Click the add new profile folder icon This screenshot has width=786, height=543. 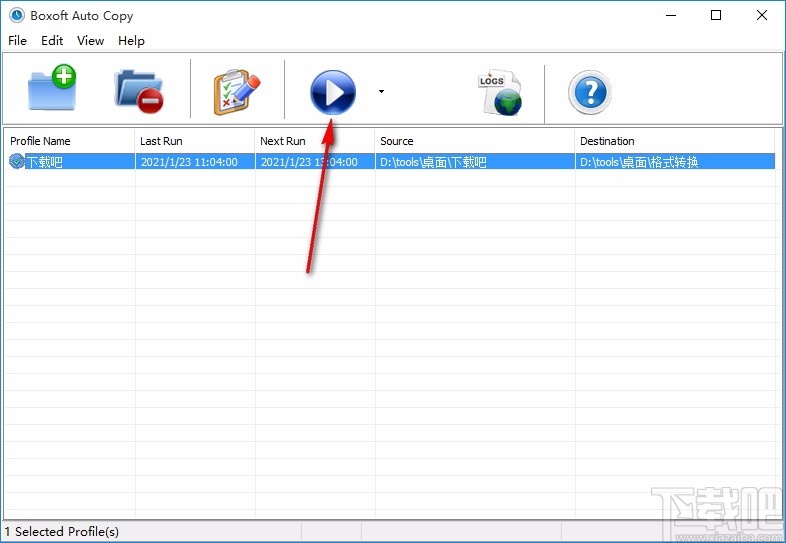click(52, 88)
